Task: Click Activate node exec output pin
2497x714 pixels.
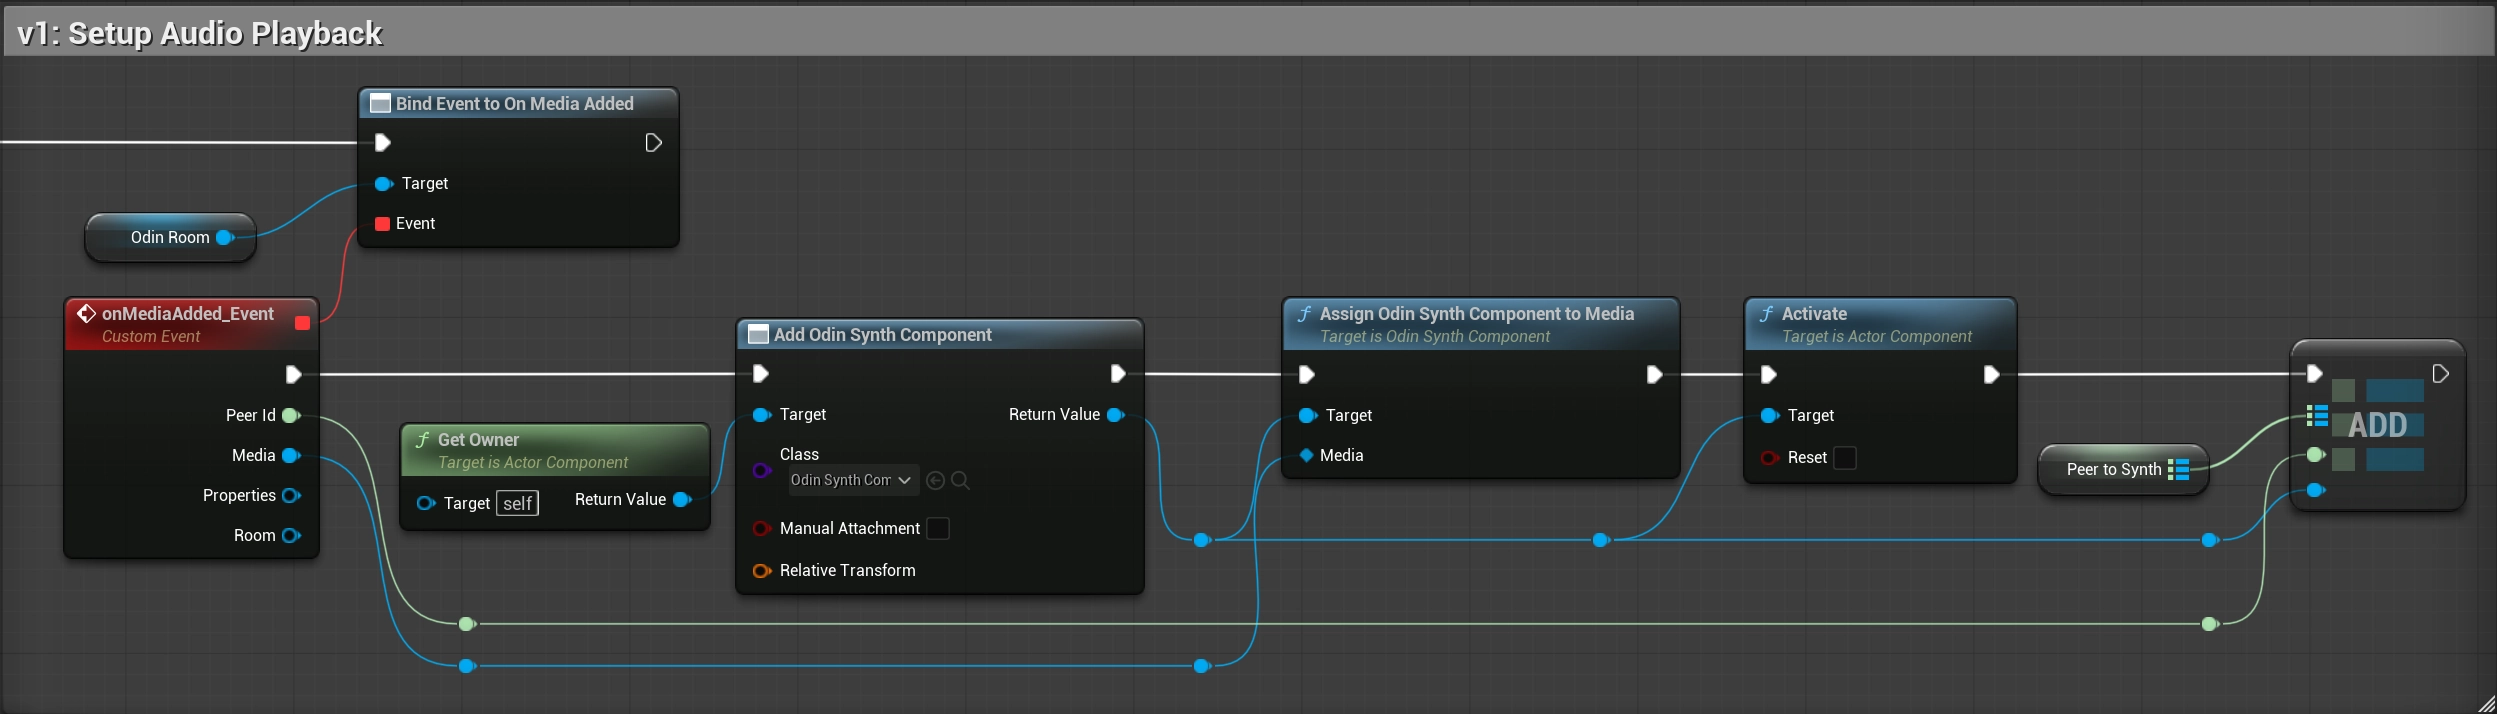Action: click(1991, 375)
